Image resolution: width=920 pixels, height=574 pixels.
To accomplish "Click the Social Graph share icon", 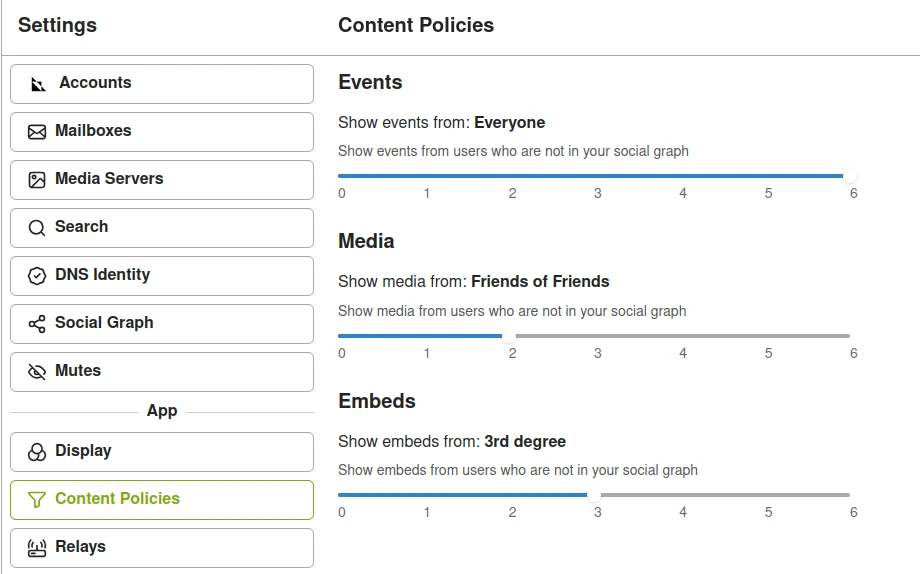I will (37, 324).
